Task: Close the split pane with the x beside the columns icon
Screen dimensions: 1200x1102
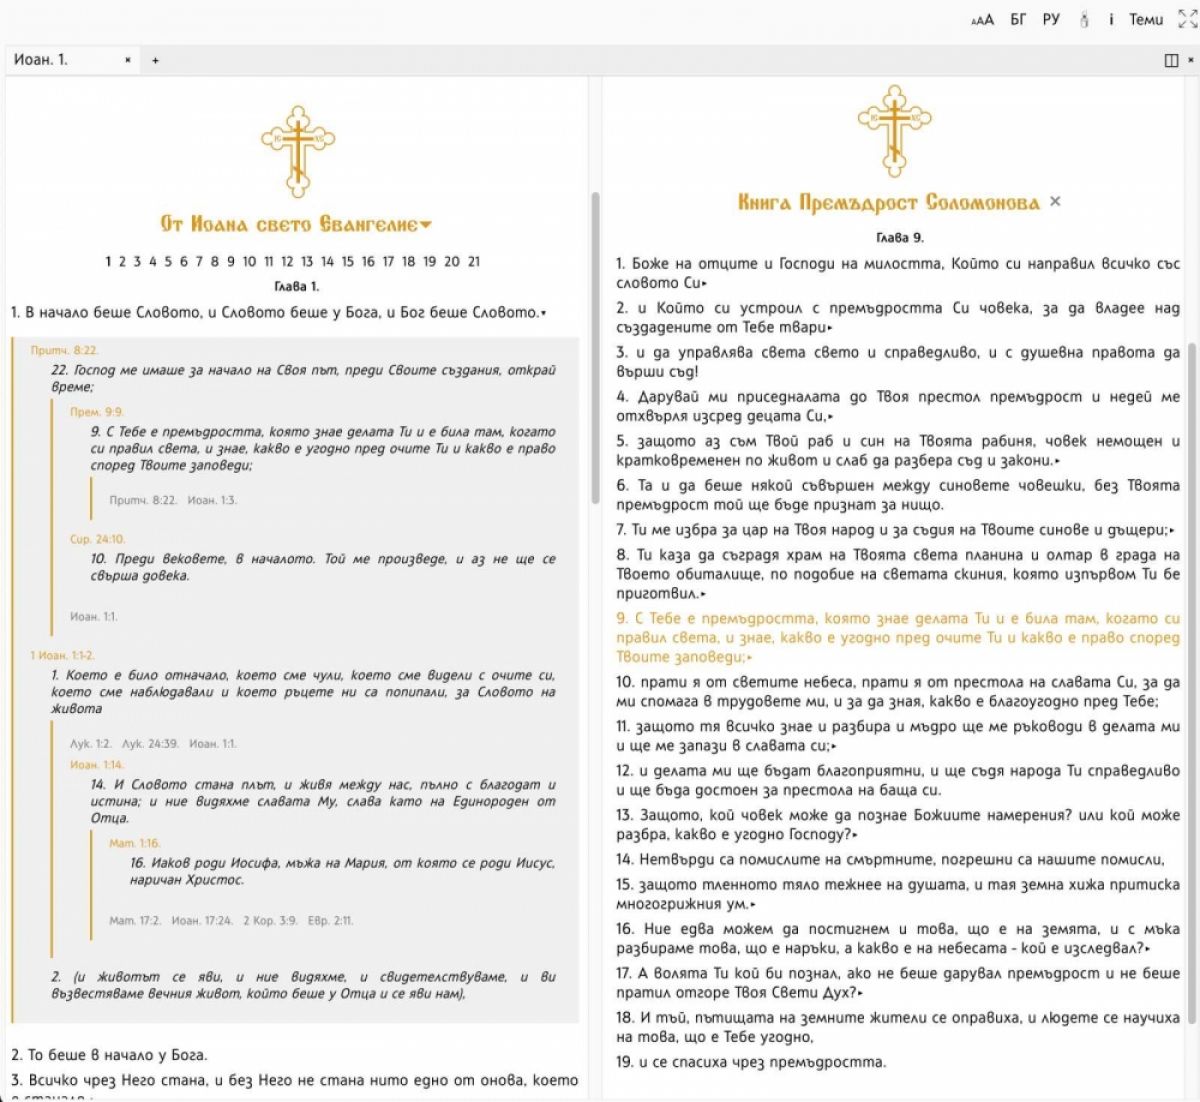Action: (1191, 60)
